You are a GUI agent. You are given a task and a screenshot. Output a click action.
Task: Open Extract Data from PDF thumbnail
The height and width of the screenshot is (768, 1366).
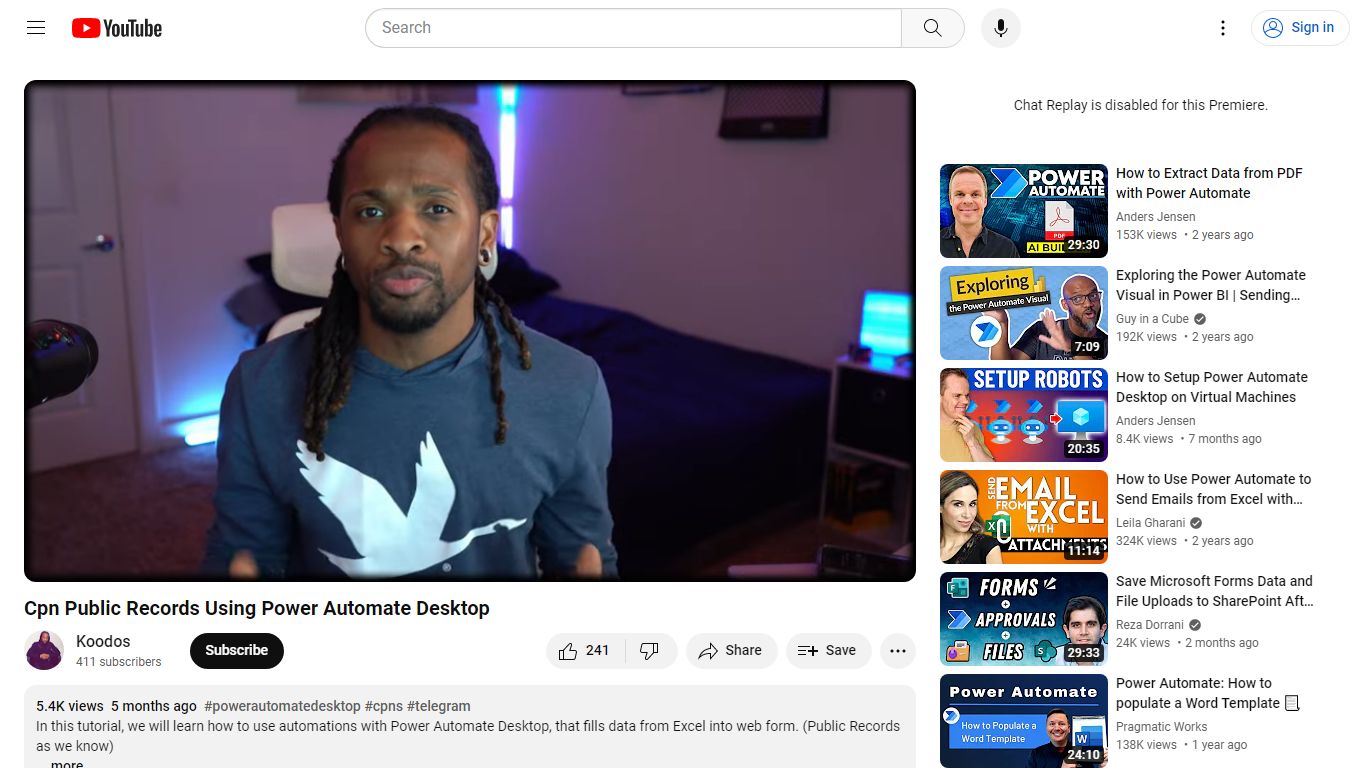pyautogui.click(x=1024, y=211)
